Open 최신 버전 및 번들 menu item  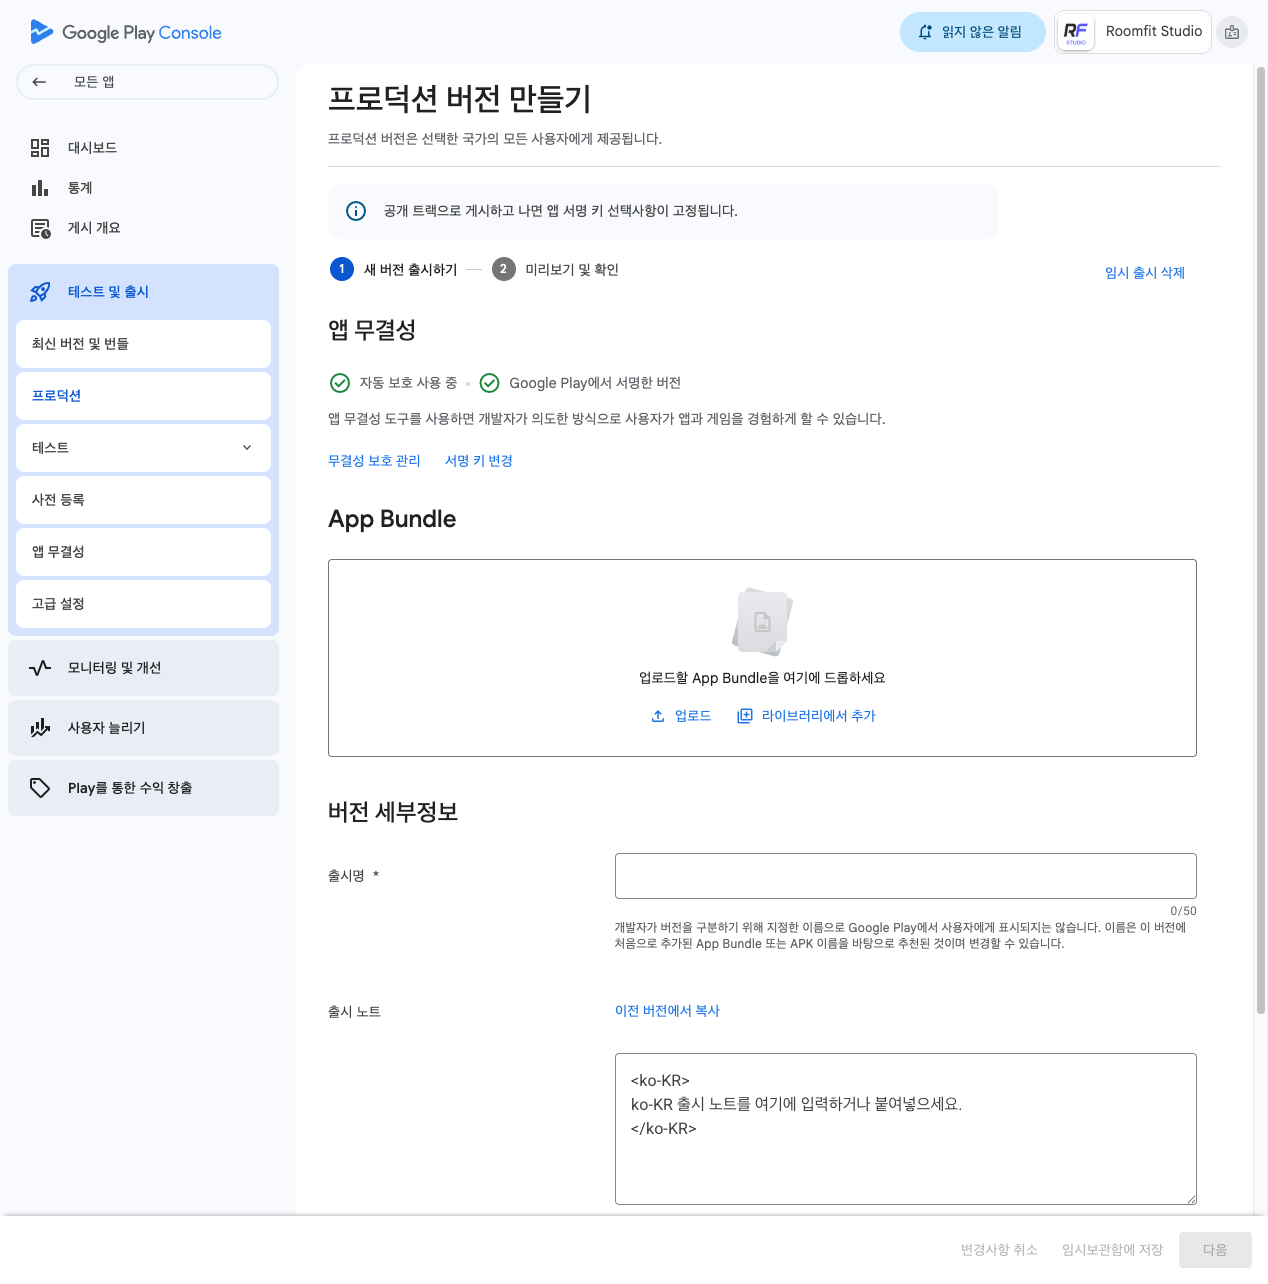[x=143, y=344]
